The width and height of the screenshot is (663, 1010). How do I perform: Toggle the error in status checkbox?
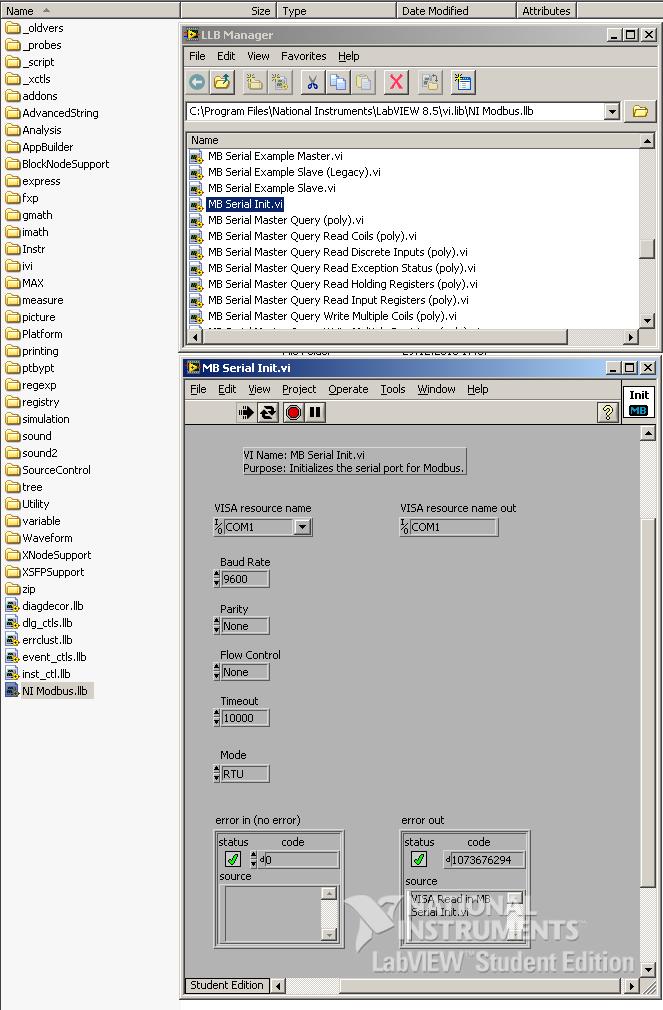[x=233, y=859]
